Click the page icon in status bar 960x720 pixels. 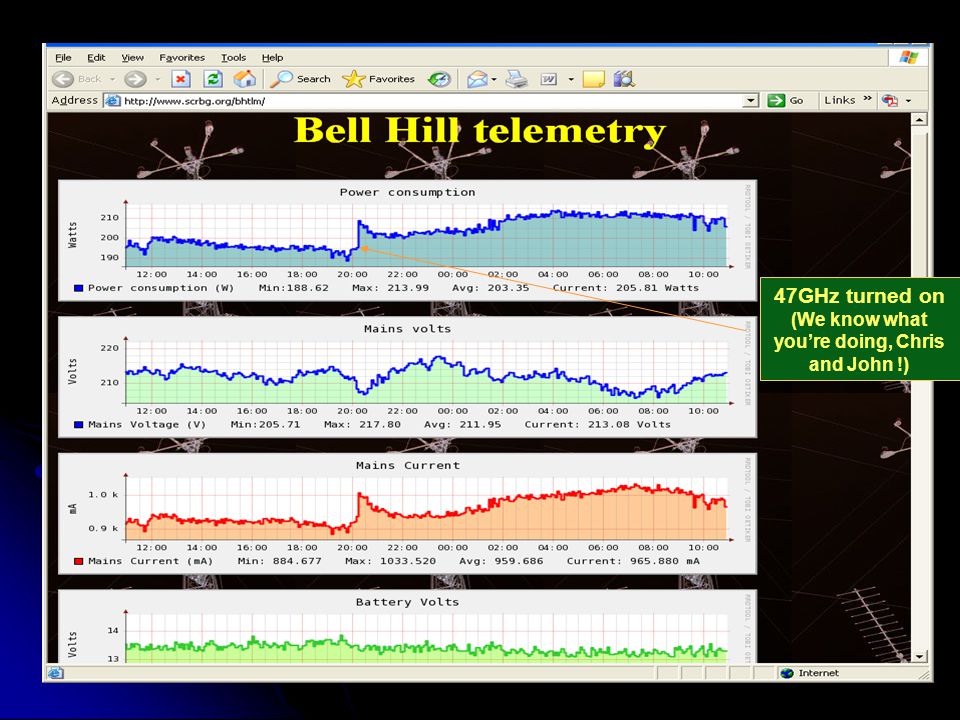tap(55, 673)
